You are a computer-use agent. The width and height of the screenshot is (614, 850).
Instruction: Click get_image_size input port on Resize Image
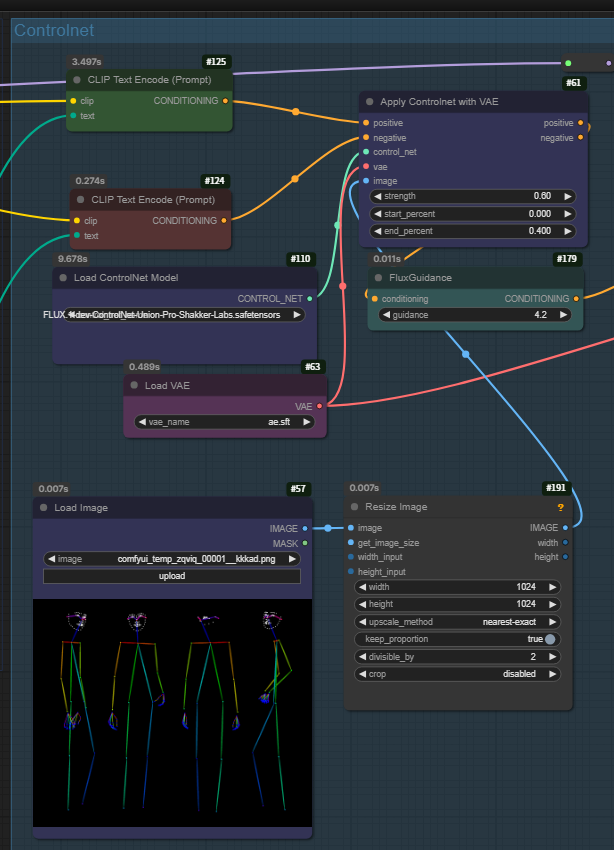tap(351, 542)
